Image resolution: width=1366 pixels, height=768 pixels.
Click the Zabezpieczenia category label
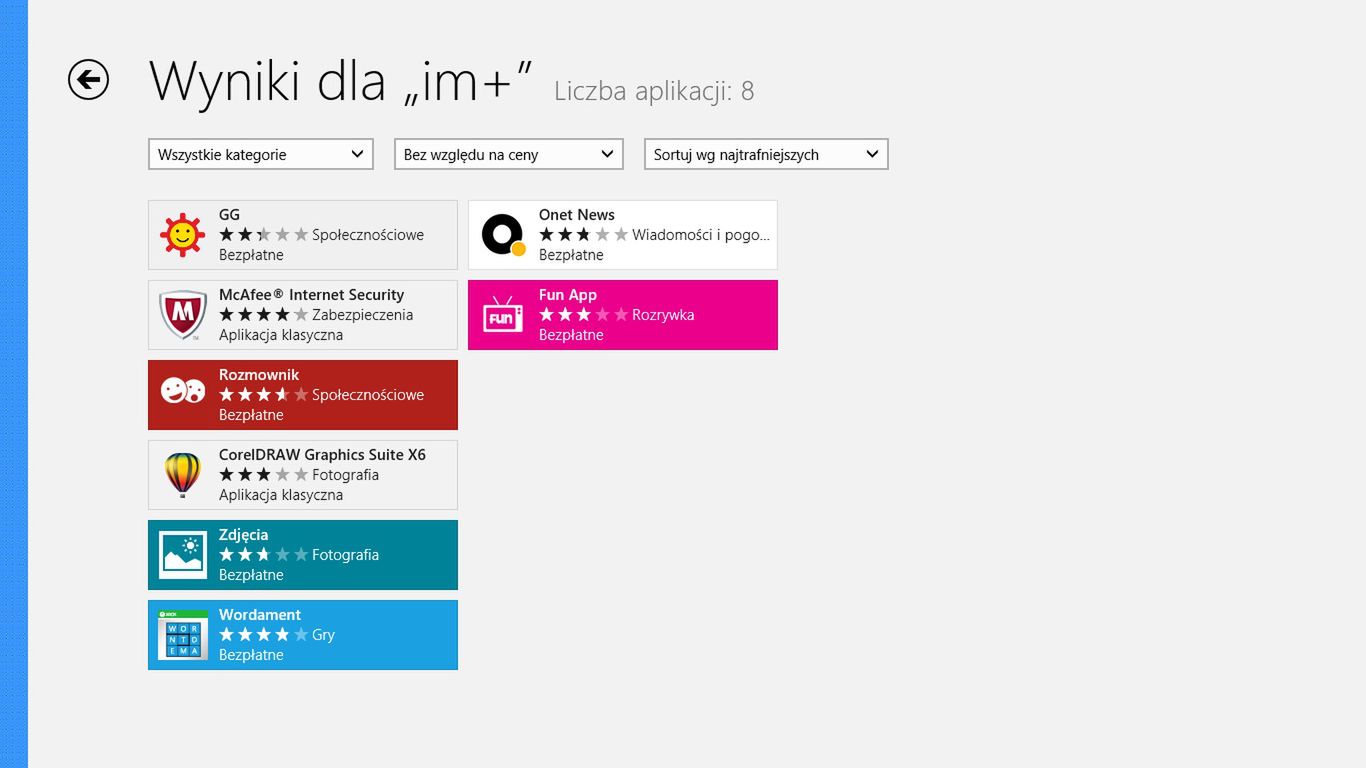pyautogui.click(x=362, y=315)
